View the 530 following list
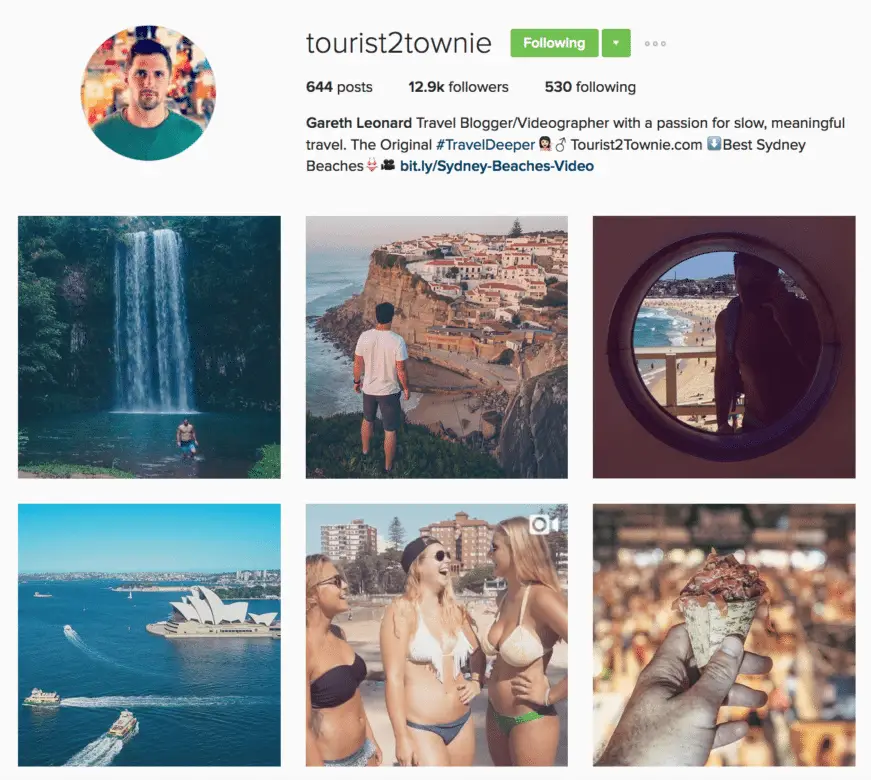This screenshot has width=871, height=780. tap(590, 87)
